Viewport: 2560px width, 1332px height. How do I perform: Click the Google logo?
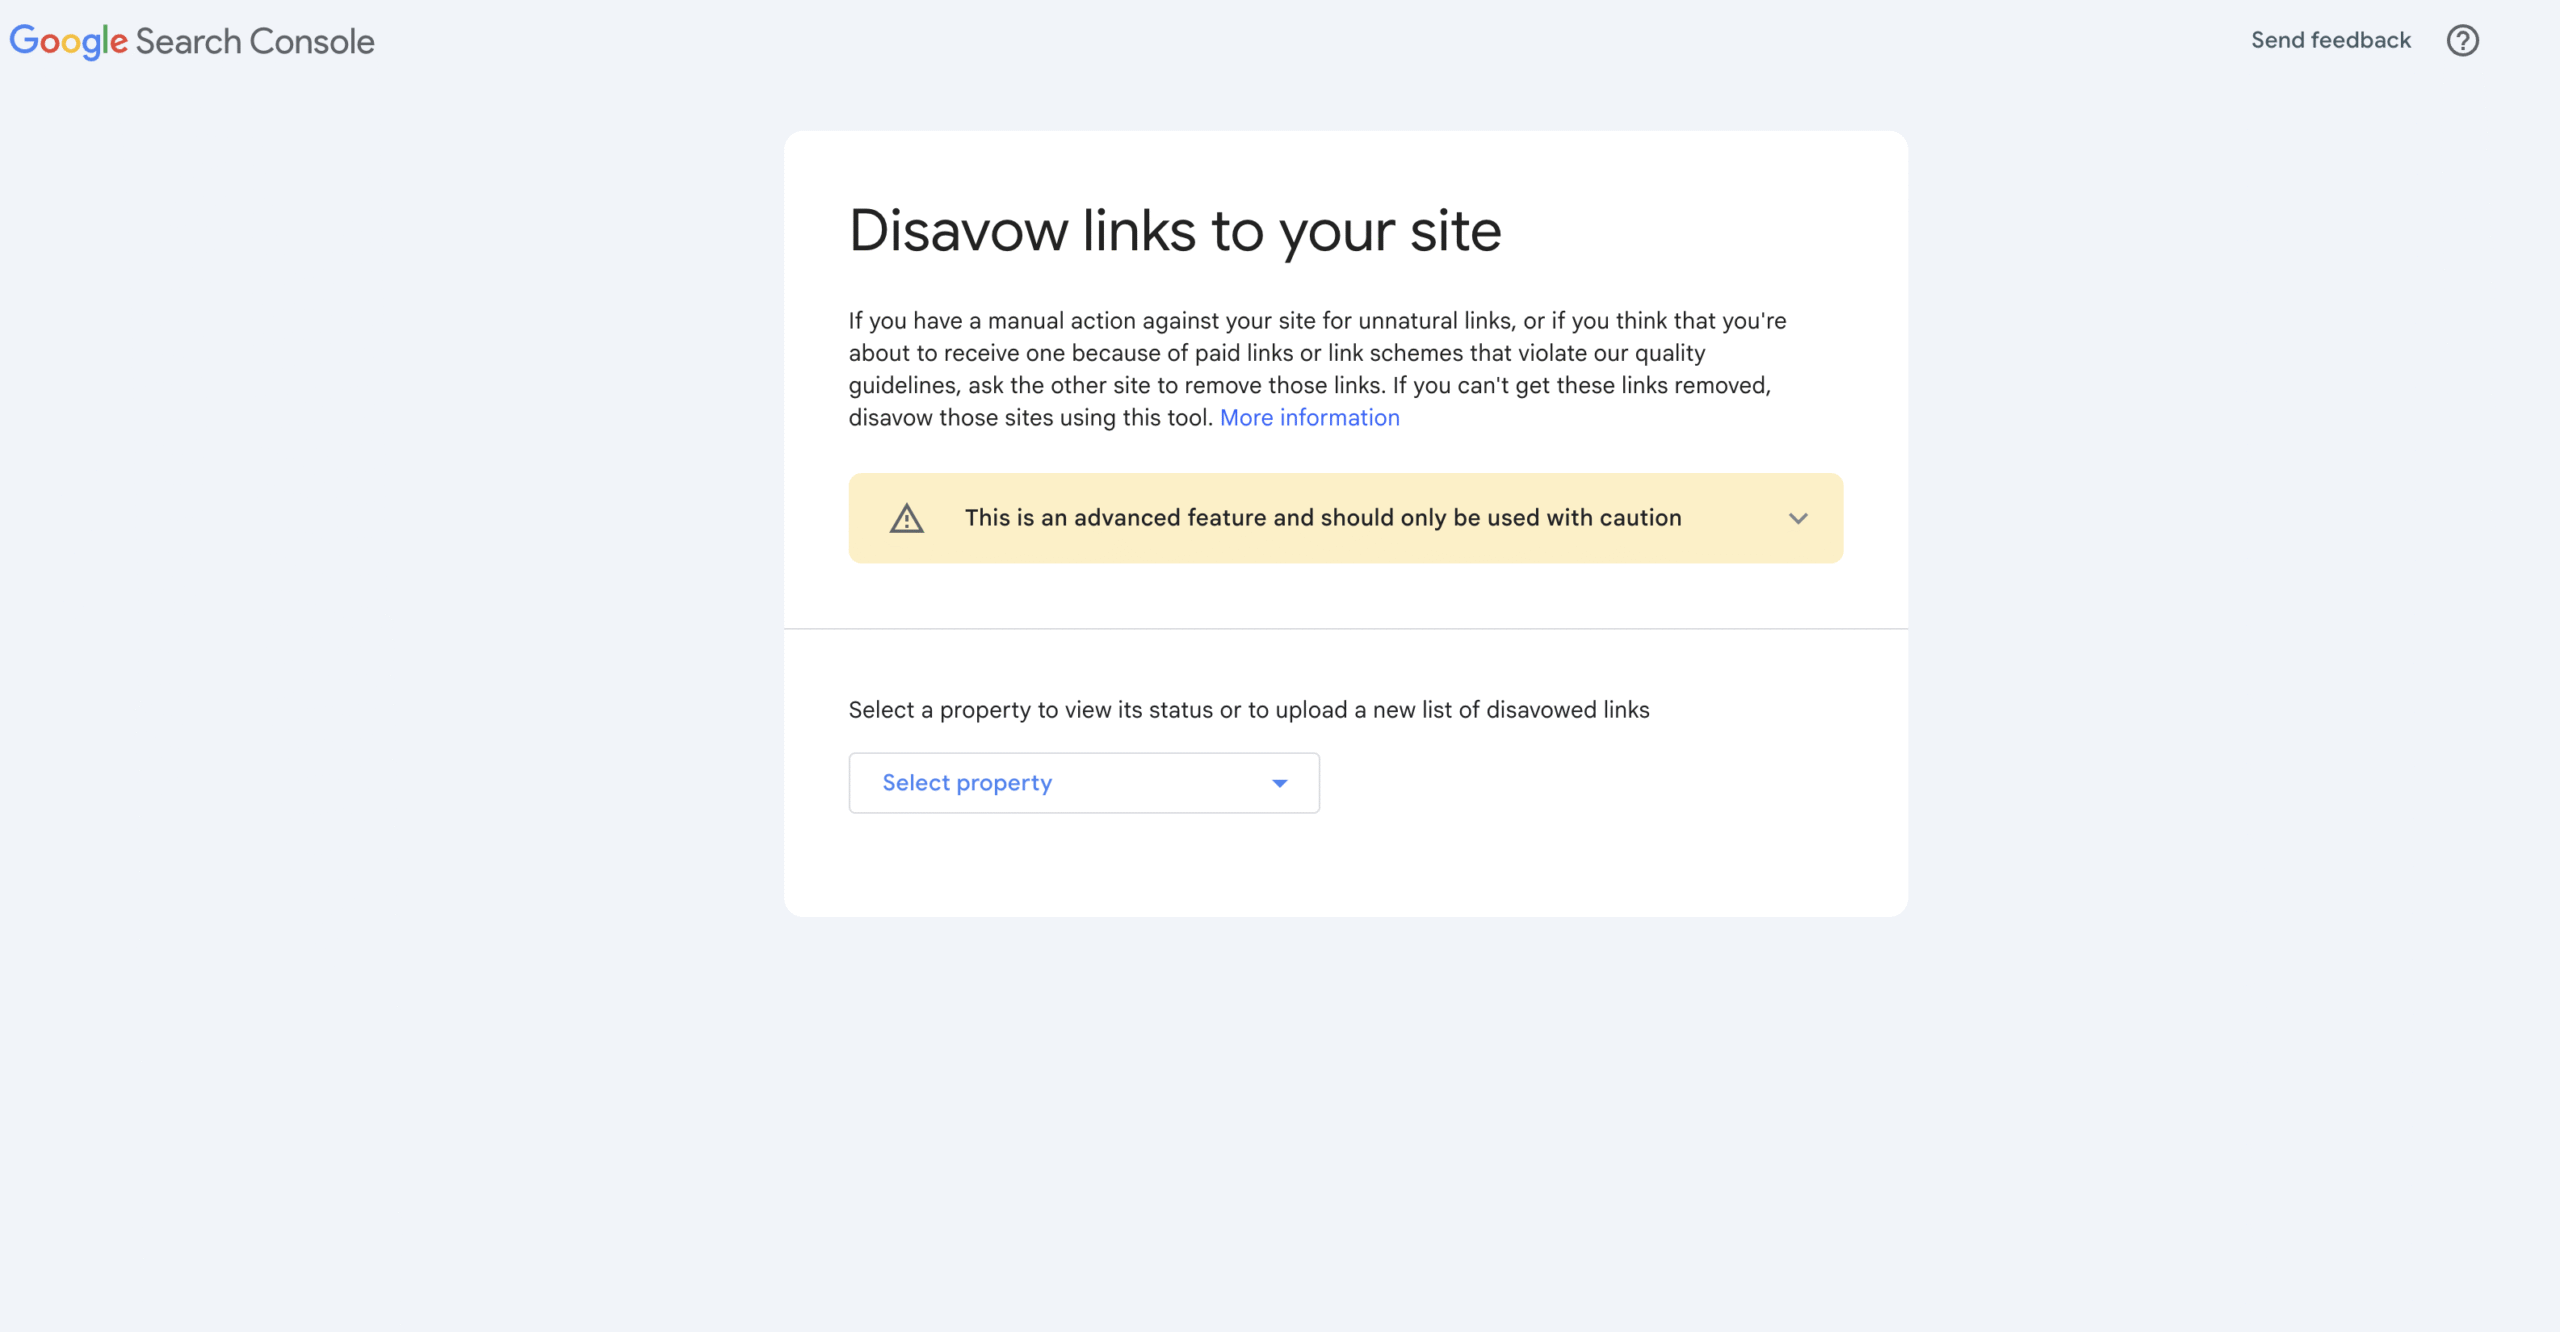(68, 42)
